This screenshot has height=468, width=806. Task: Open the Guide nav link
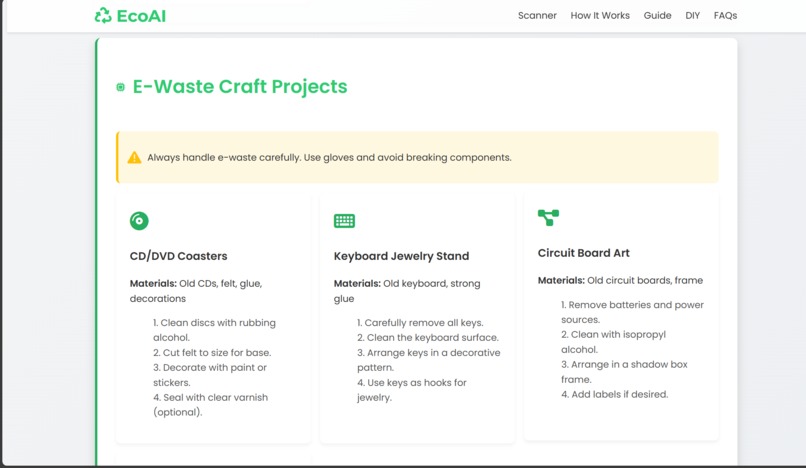657,15
